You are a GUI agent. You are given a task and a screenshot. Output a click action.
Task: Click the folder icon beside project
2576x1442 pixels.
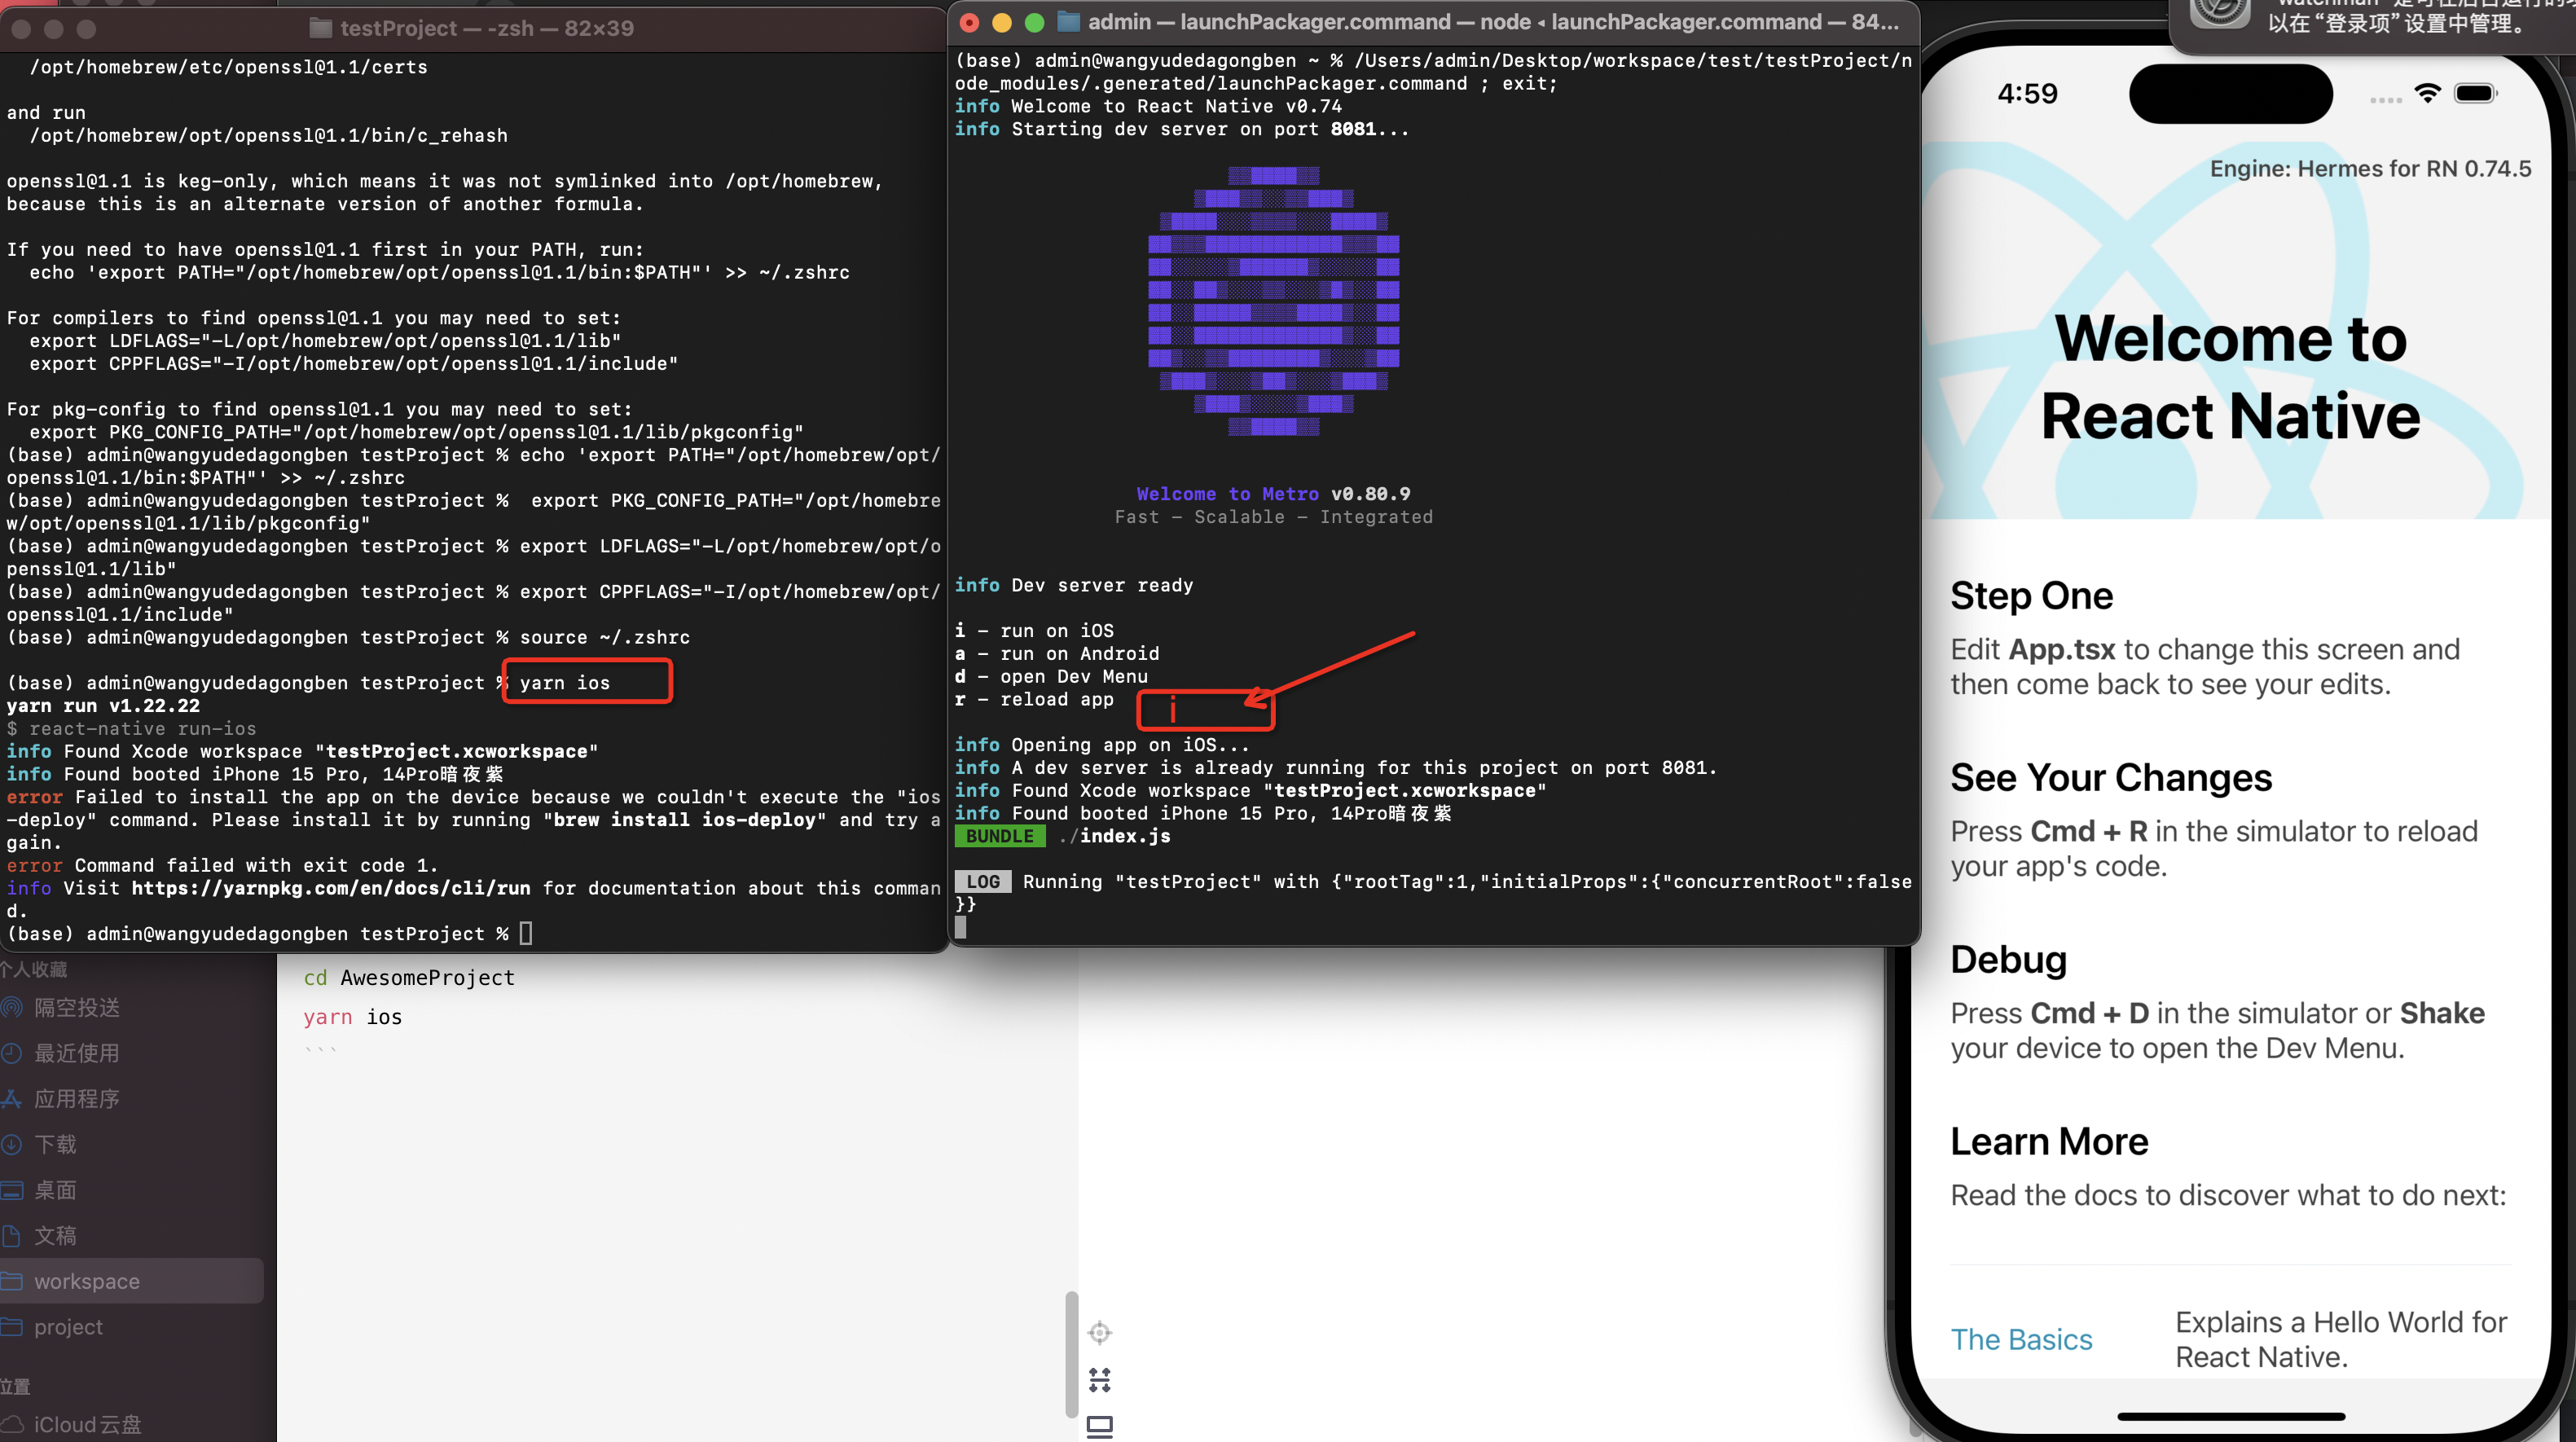(x=11, y=1327)
